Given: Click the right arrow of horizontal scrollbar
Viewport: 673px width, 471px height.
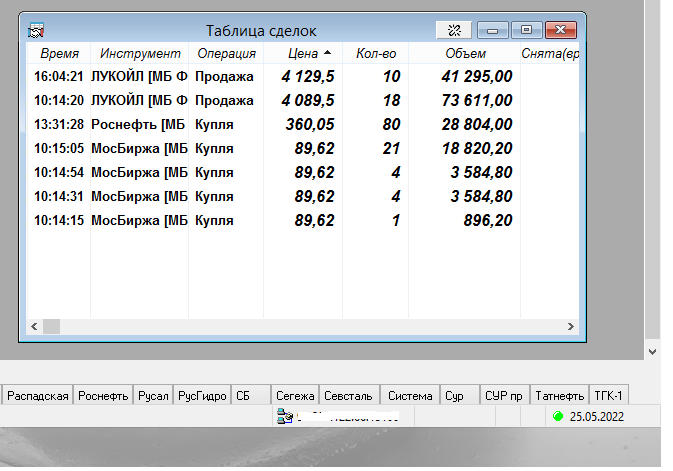Looking at the screenshot, I should [x=571, y=327].
